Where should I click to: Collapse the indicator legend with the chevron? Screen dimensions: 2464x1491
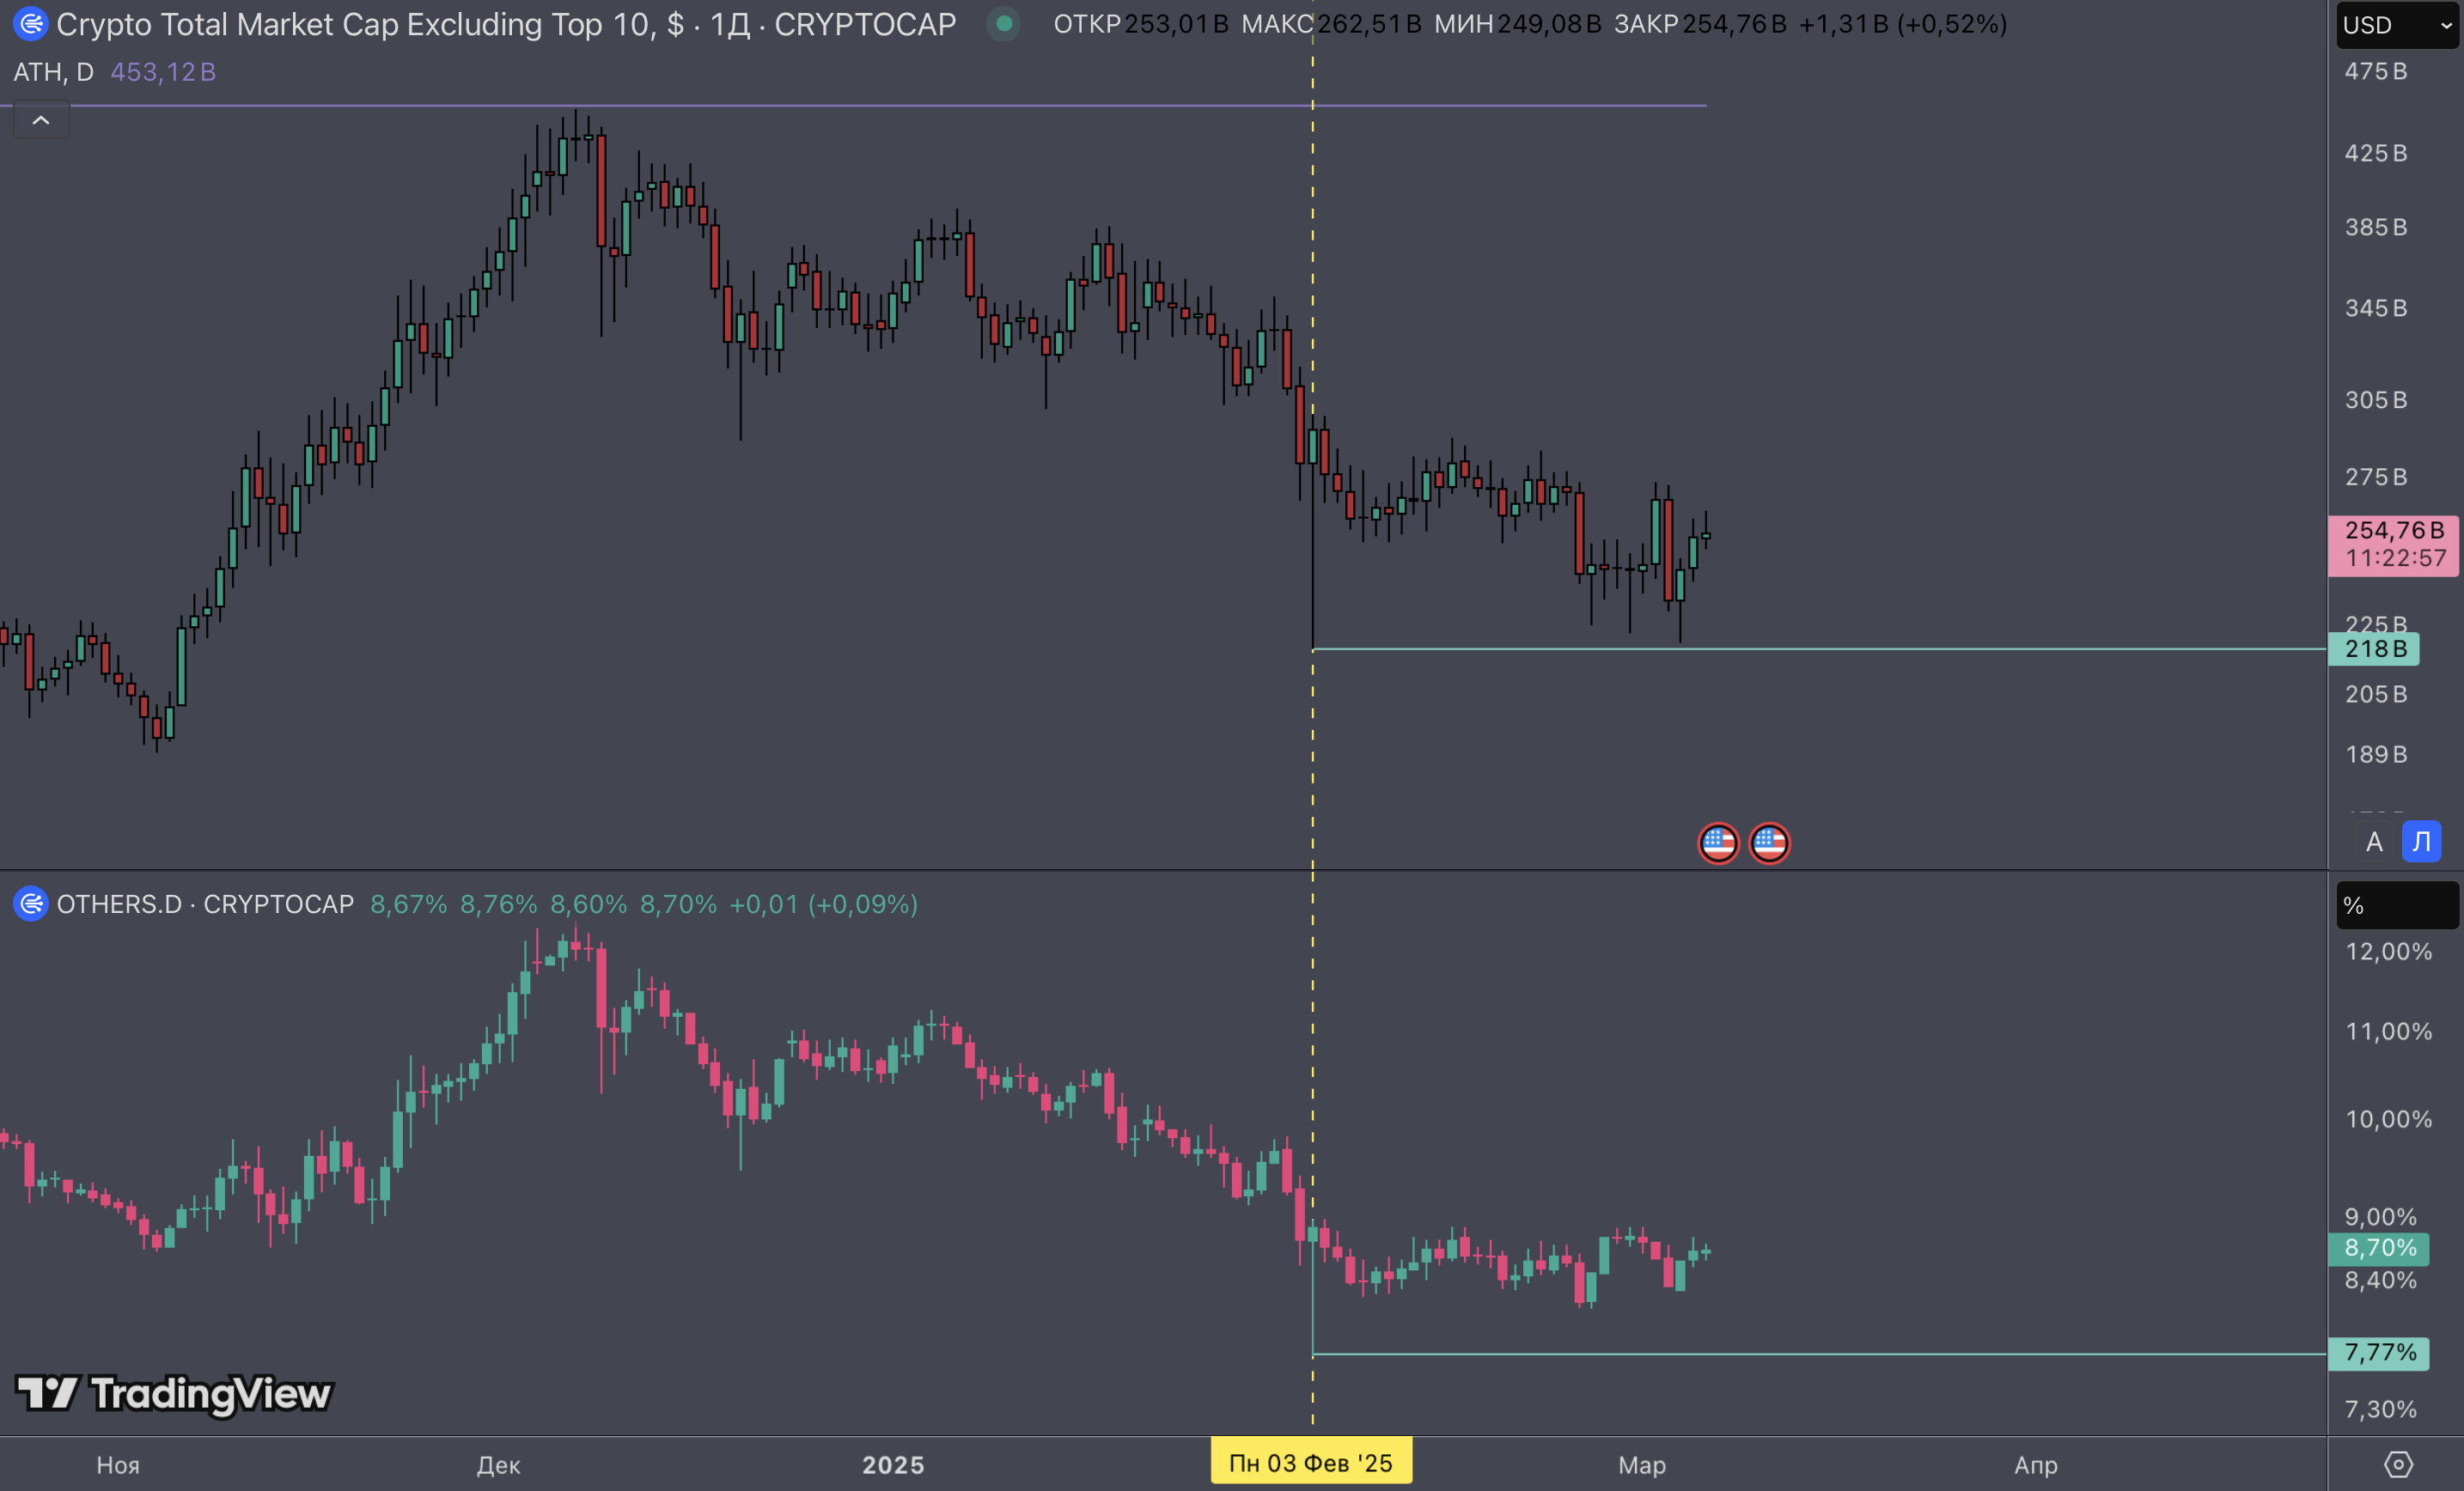(41, 121)
